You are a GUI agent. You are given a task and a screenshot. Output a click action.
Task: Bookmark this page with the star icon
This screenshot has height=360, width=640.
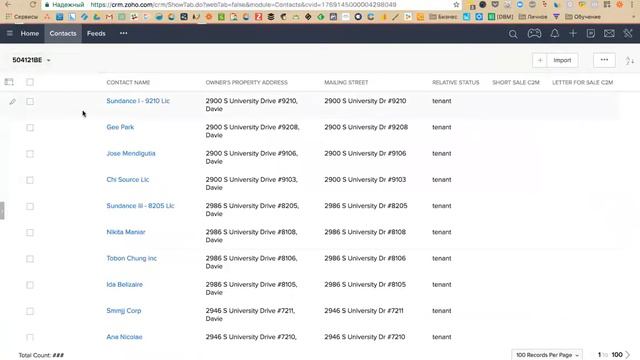click(456, 5)
